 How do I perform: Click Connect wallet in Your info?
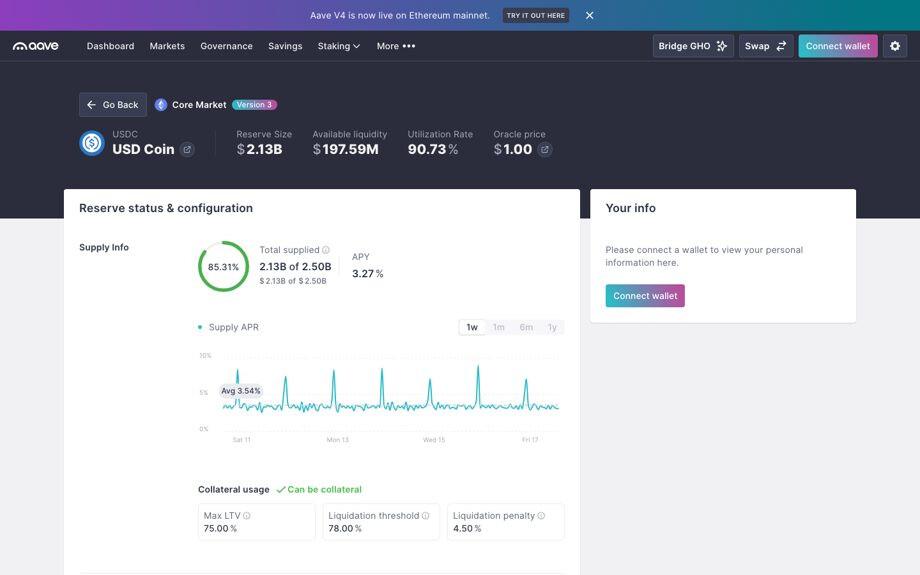coord(645,296)
